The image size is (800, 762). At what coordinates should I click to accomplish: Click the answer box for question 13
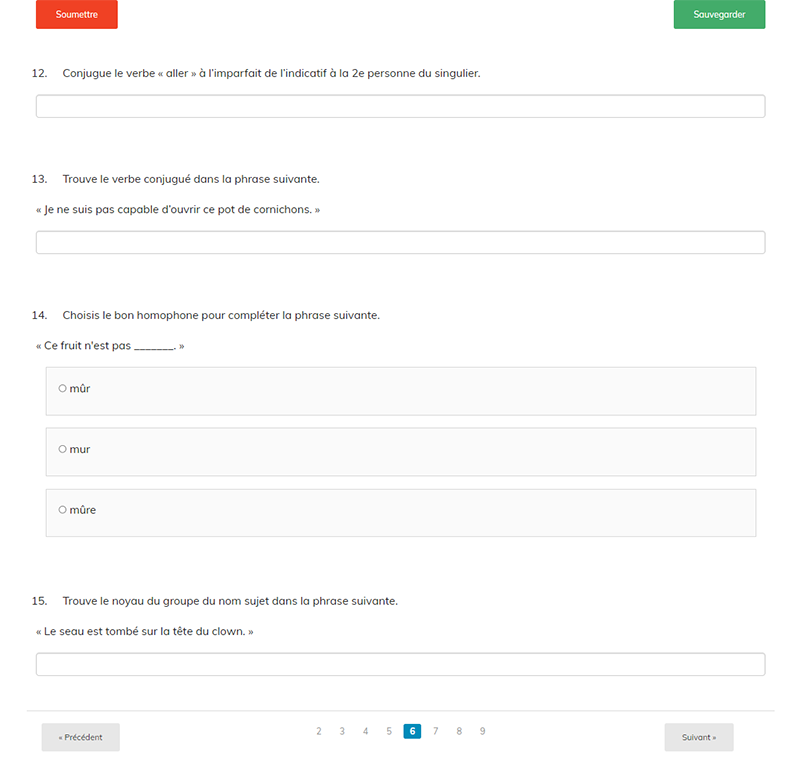click(400, 242)
